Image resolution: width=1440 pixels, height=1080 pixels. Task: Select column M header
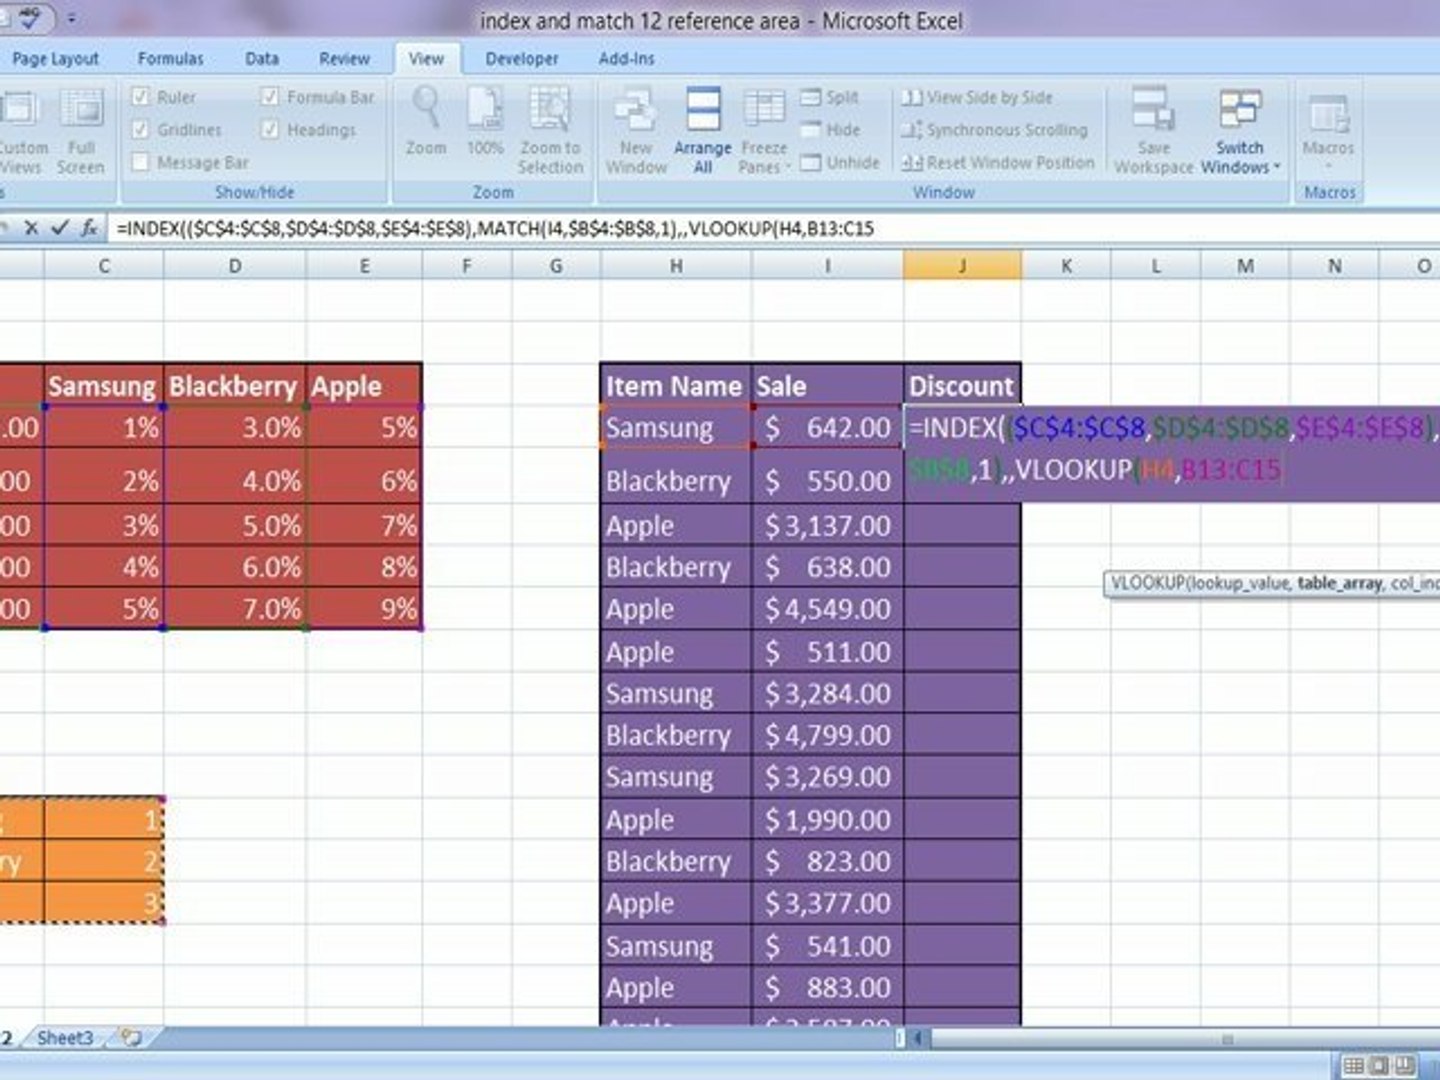tap(1245, 266)
